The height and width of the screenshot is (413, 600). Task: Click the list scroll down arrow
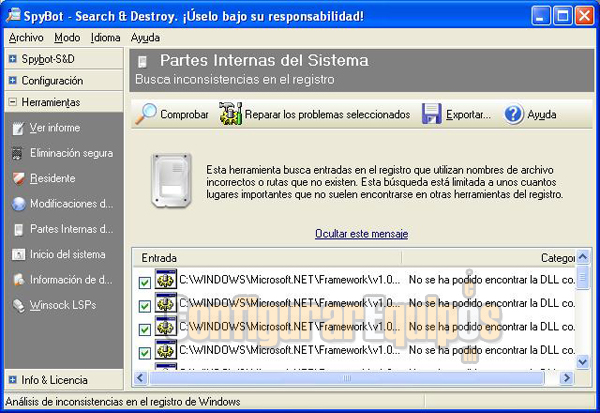coord(582,361)
